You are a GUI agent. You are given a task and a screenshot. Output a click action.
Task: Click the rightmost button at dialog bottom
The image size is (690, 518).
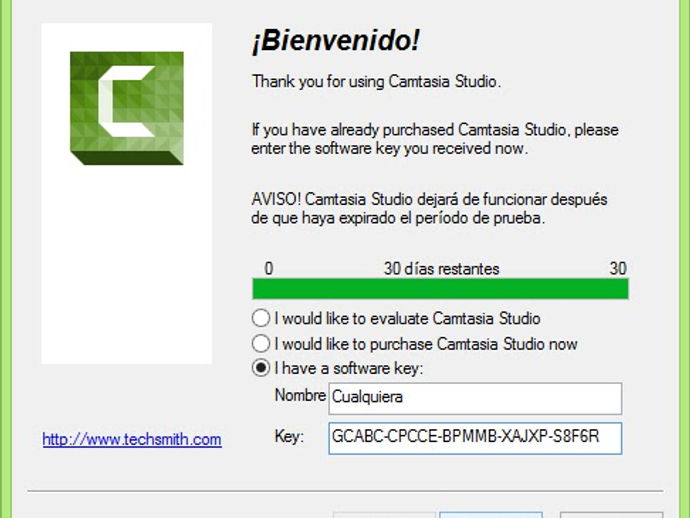pyautogui.click(x=612, y=515)
